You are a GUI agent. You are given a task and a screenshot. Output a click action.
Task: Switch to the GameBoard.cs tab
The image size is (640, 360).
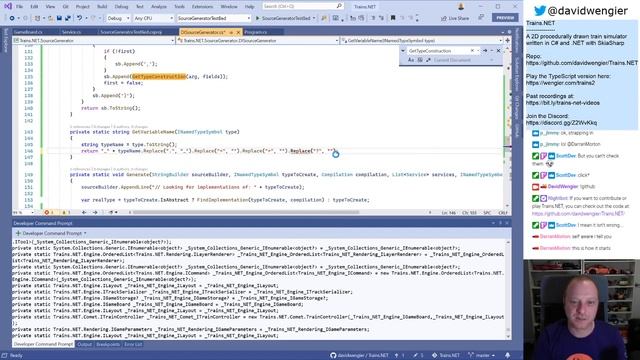point(28,32)
